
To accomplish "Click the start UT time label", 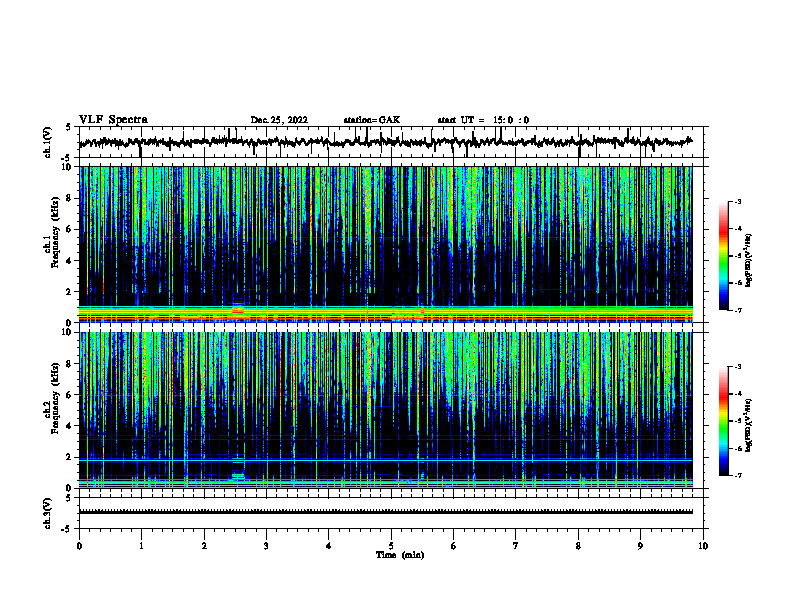I will click(483, 120).
